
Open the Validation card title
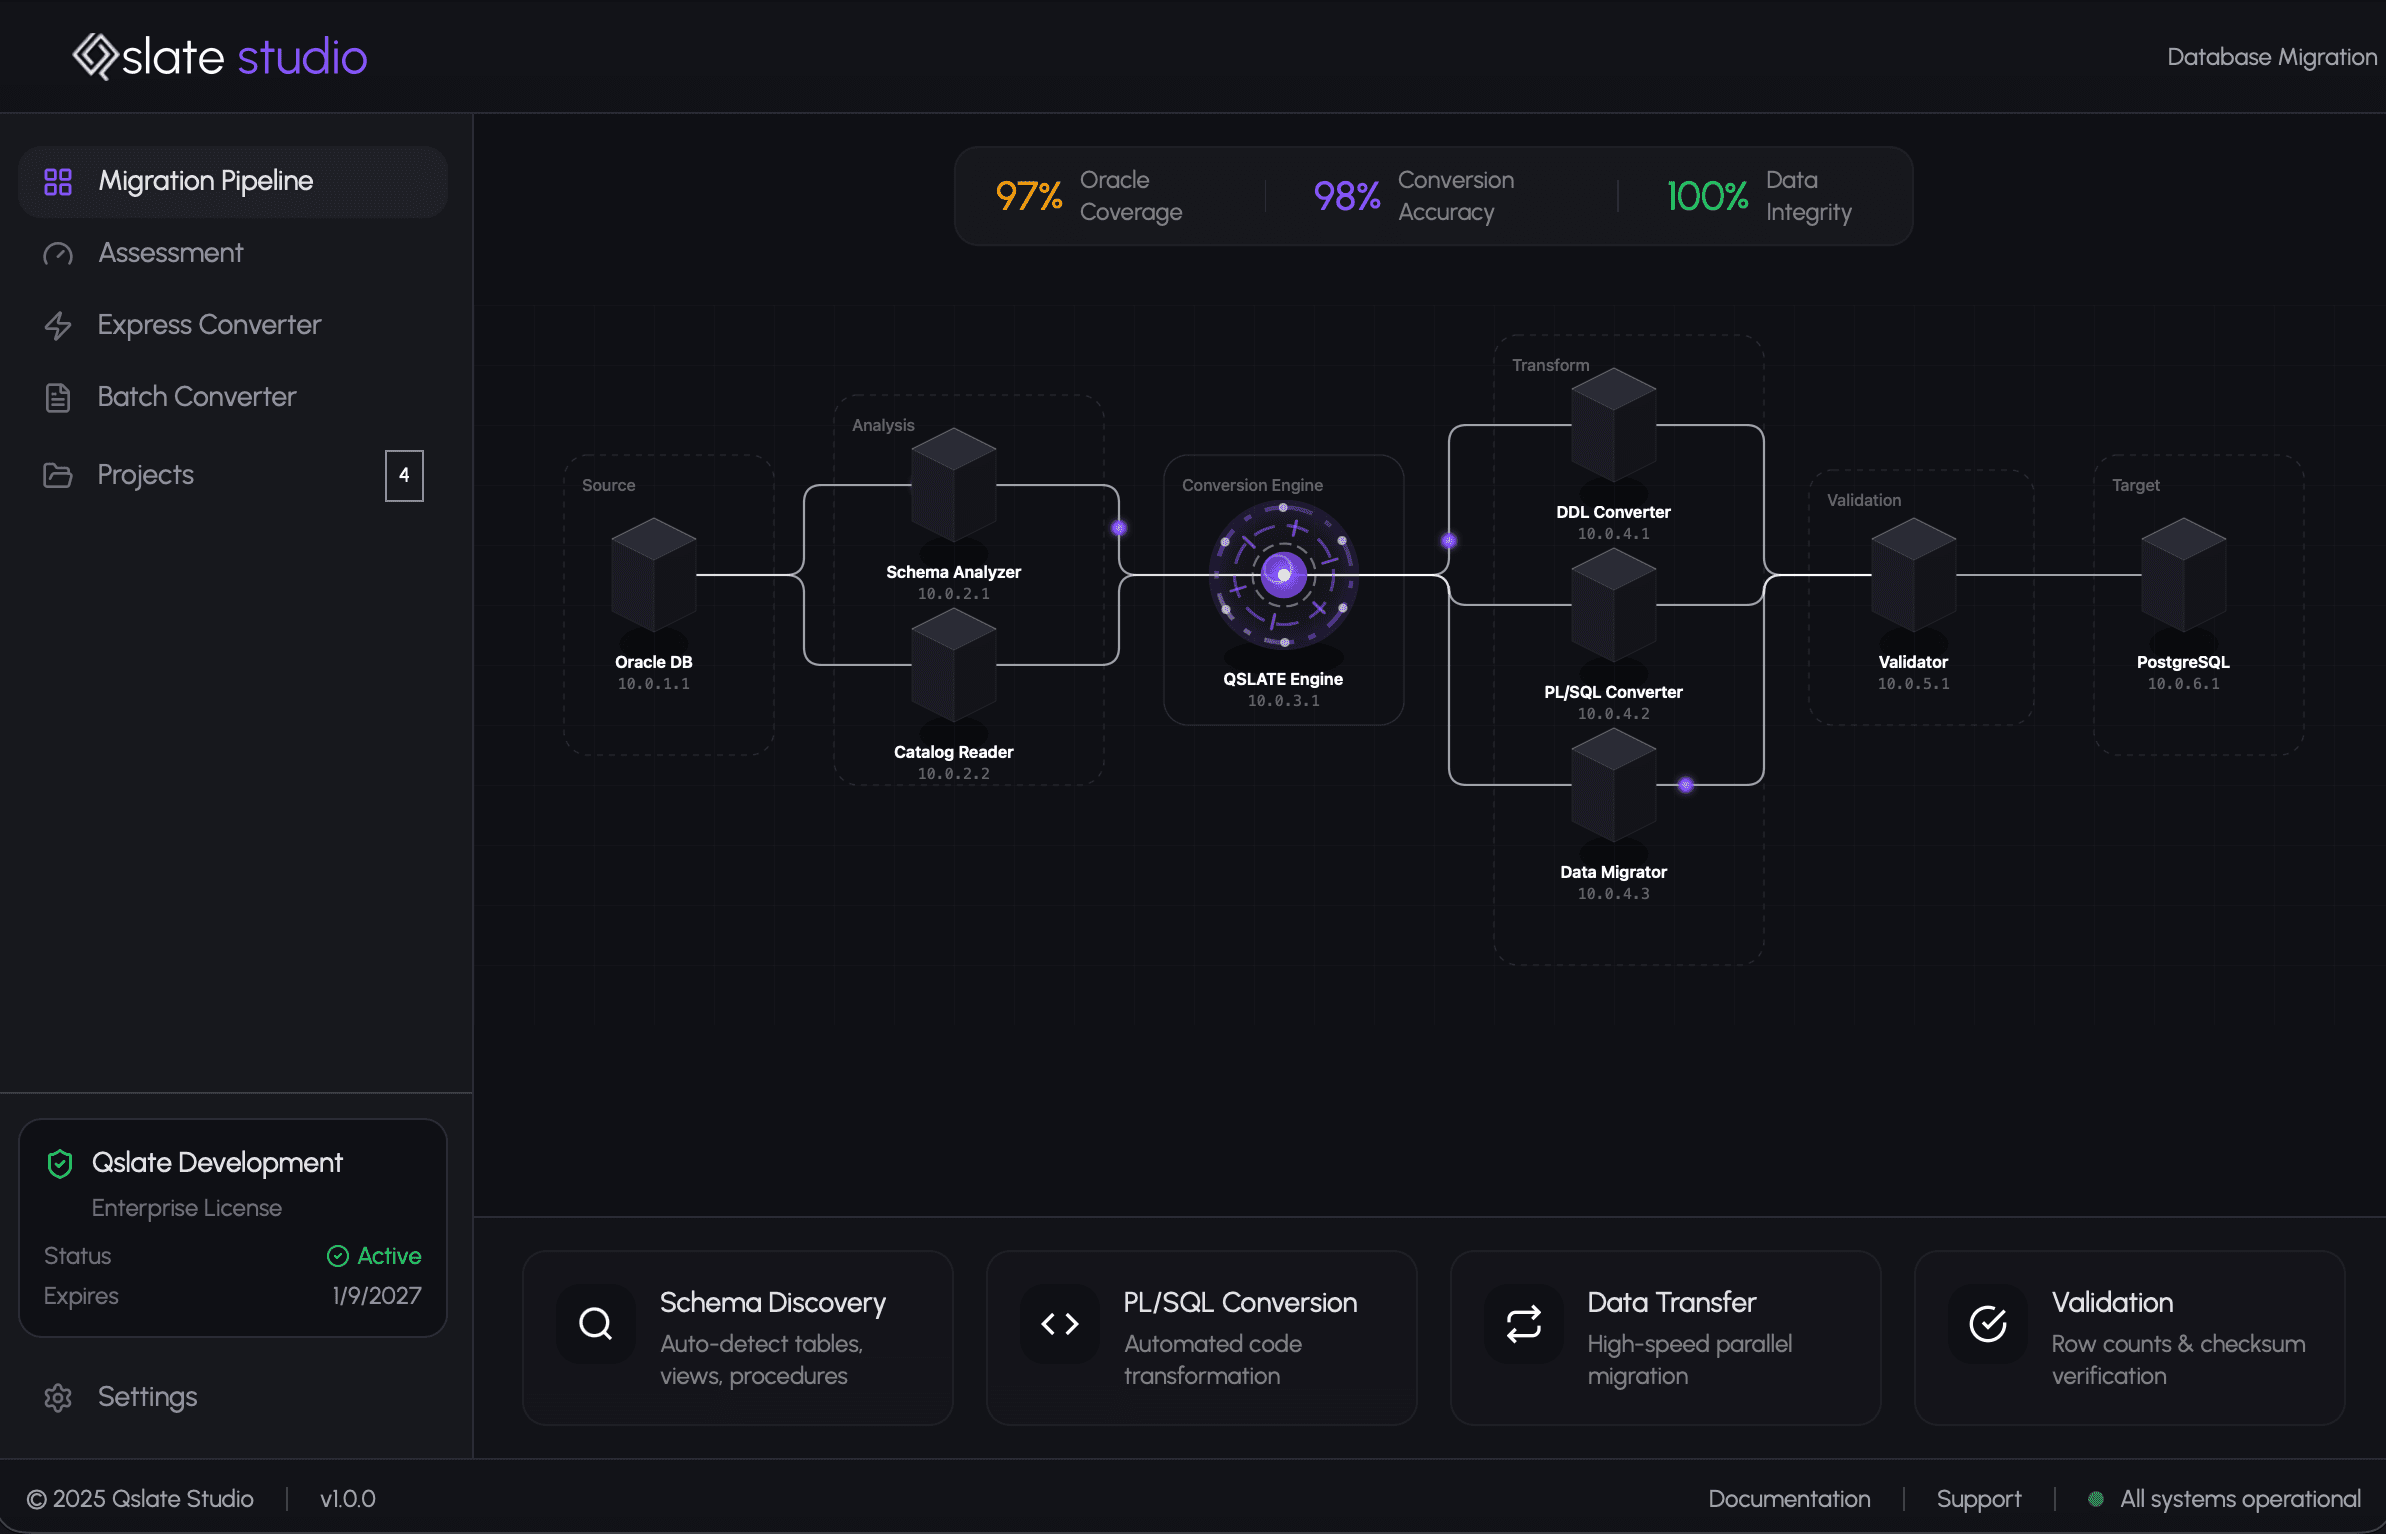[x=2112, y=1303]
